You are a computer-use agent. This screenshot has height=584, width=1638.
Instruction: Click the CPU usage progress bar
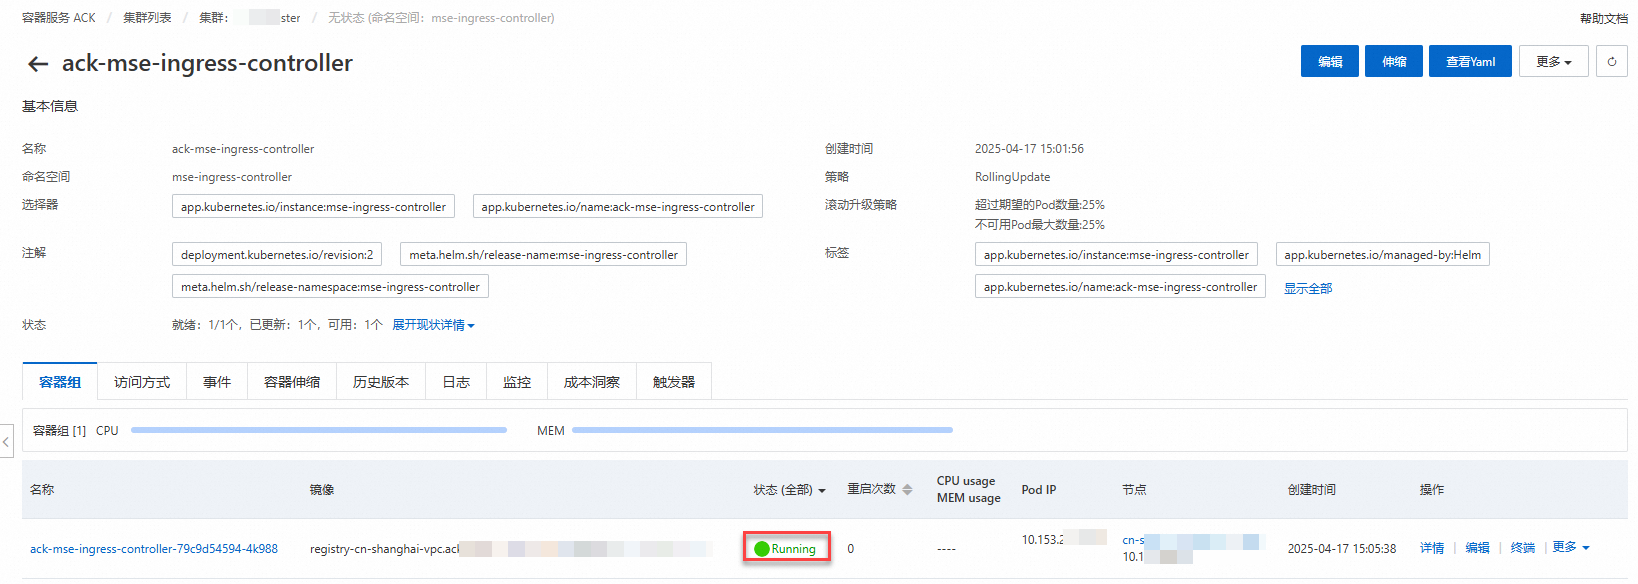pyautogui.click(x=319, y=430)
